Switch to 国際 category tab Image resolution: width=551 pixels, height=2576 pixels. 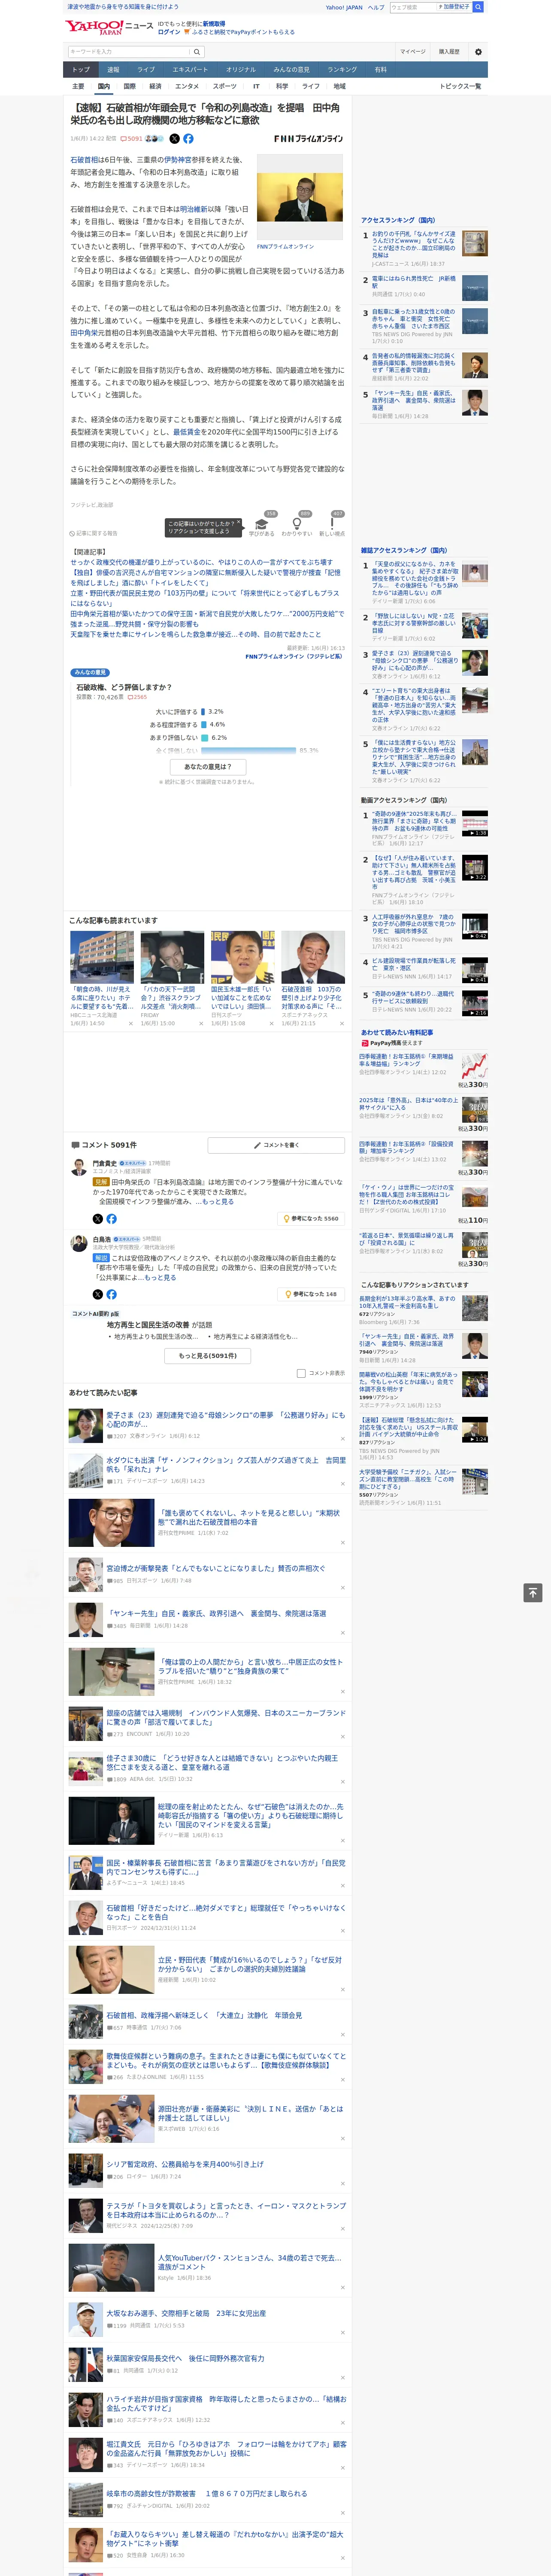(129, 86)
